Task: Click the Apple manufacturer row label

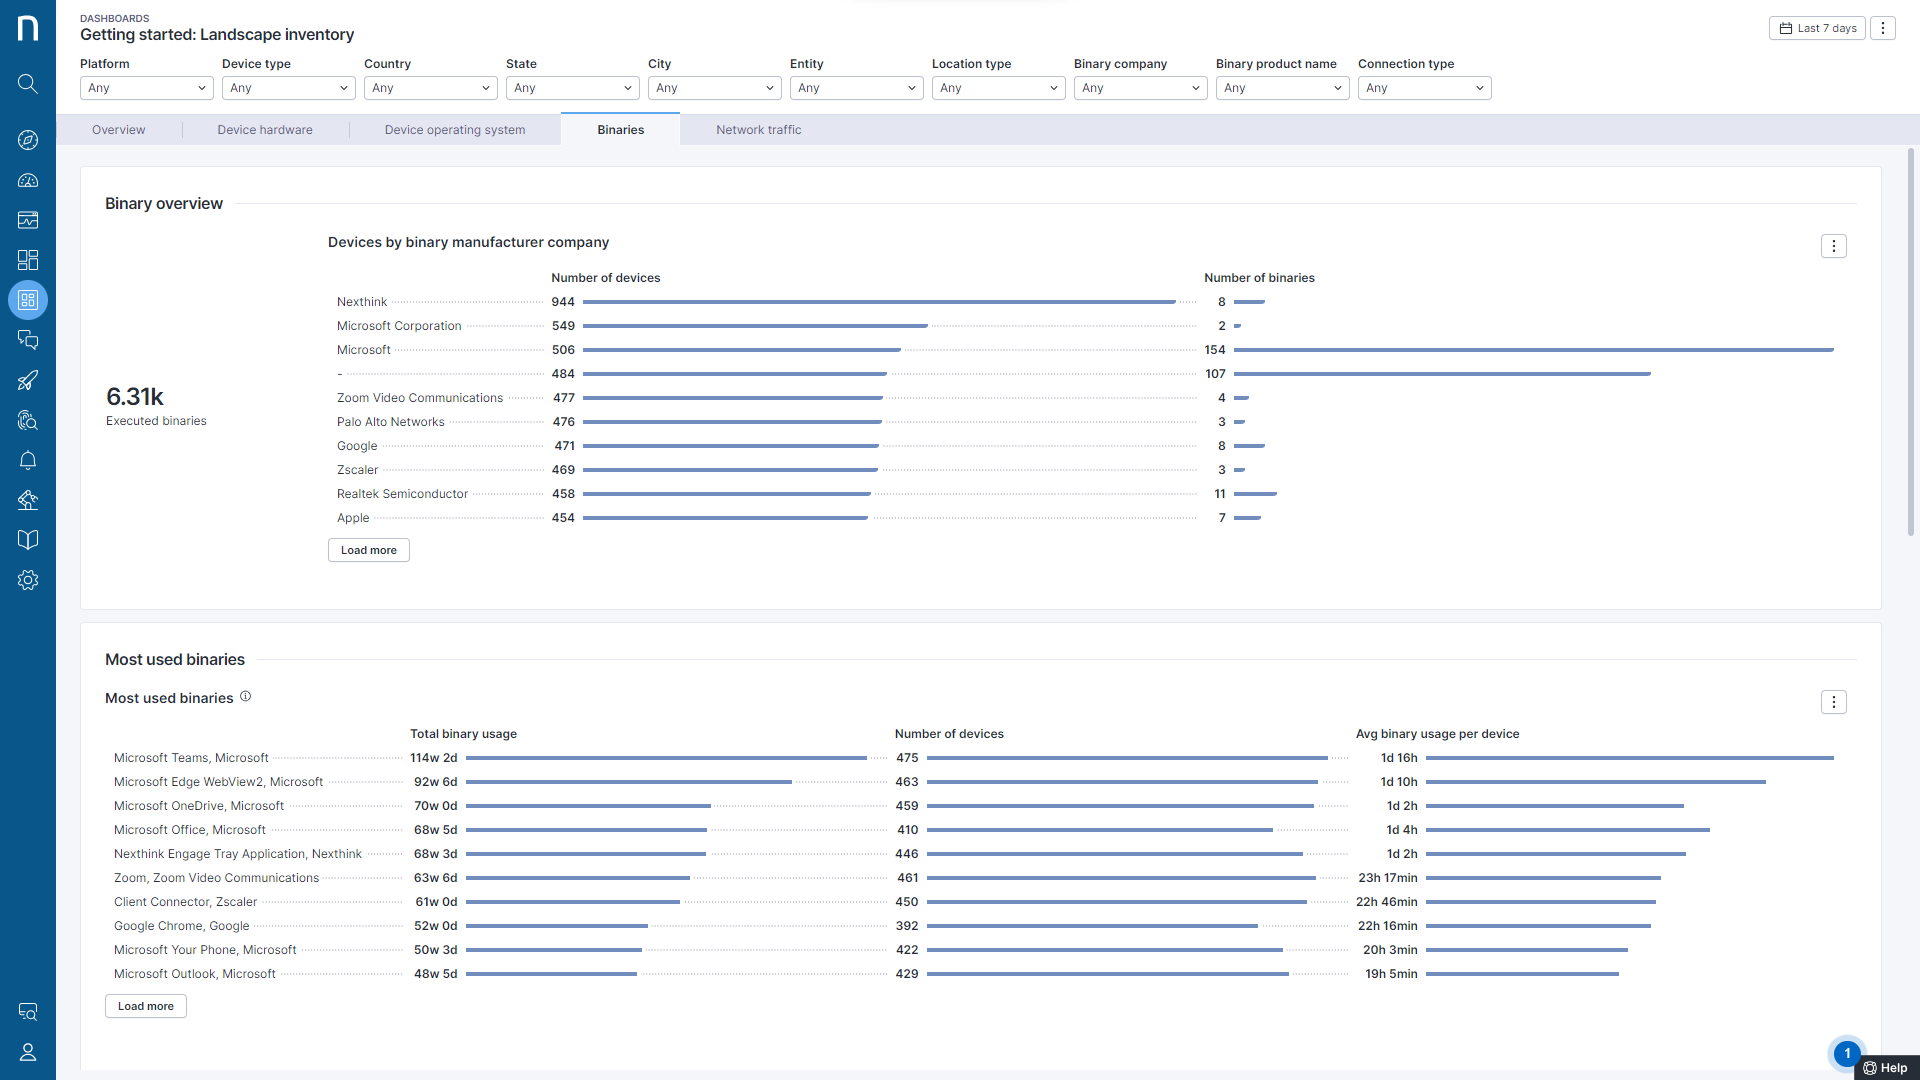Action: (x=353, y=518)
